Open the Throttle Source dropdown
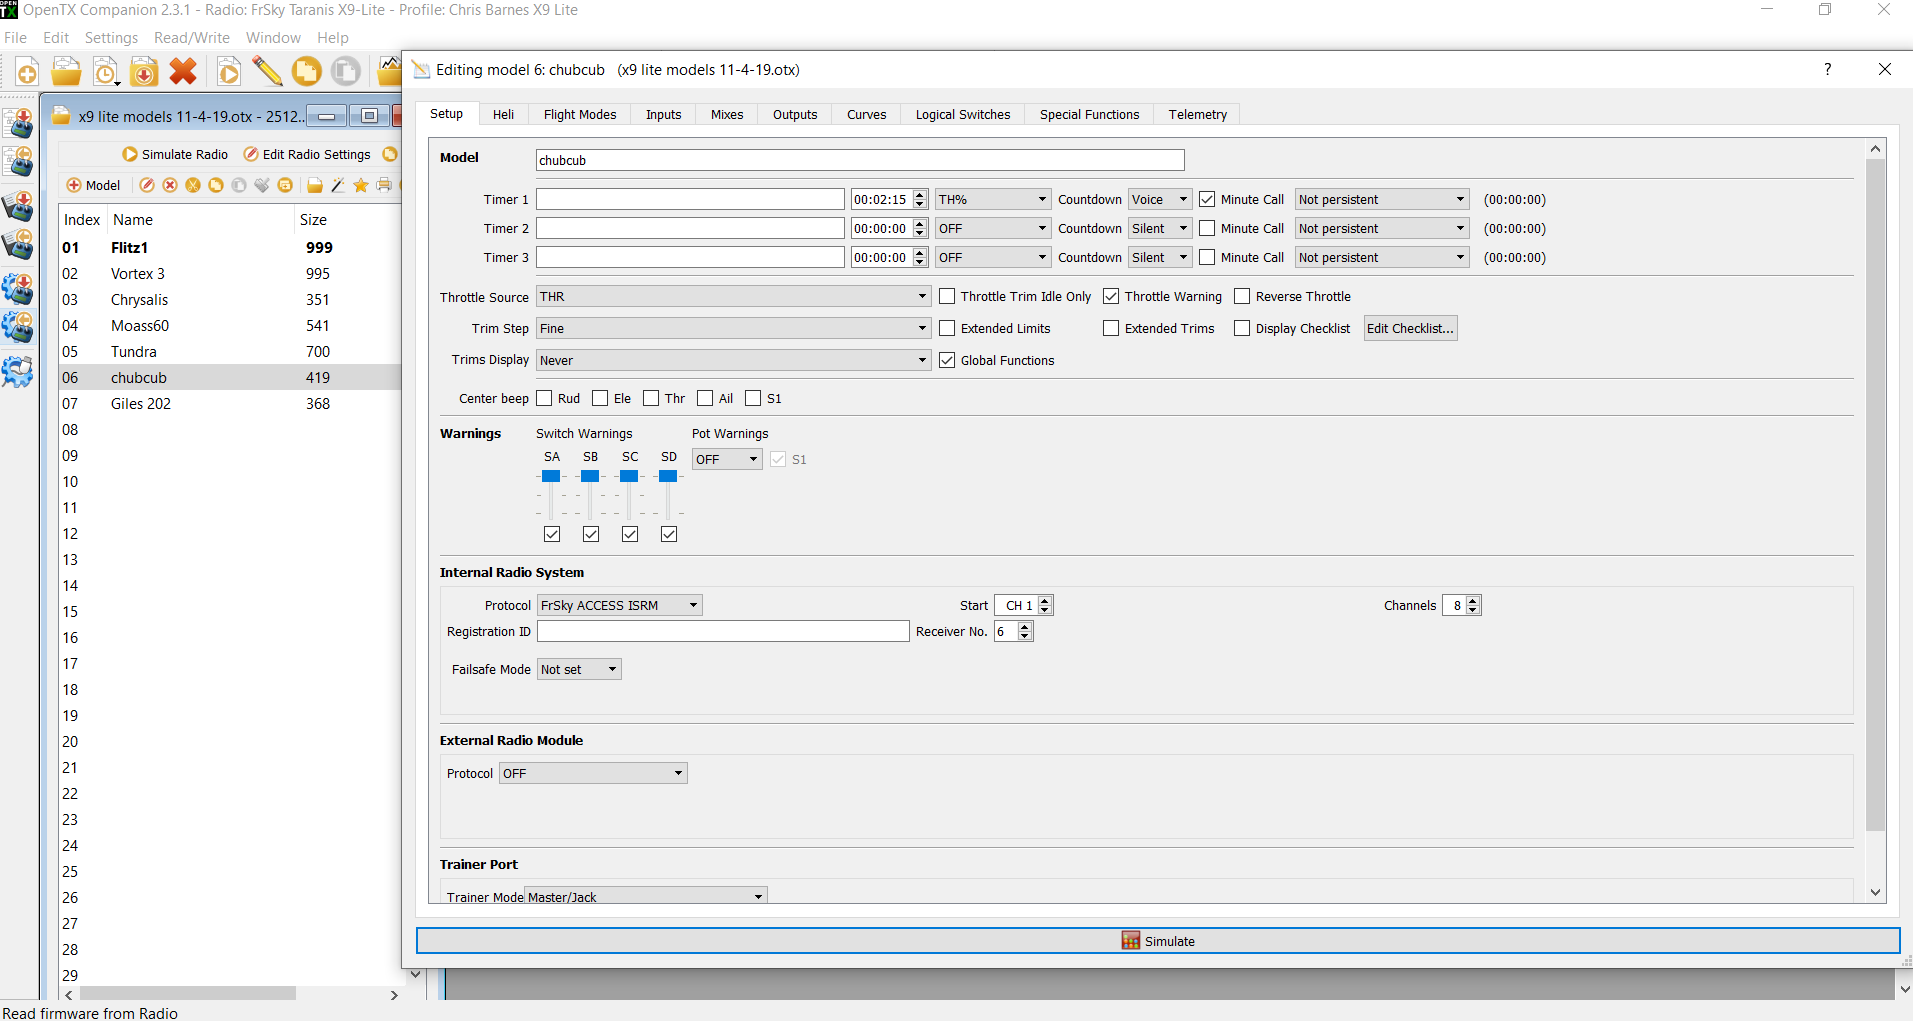The height and width of the screenshot is (1021, 1913). pyautogui.click(x=734, y=297)
